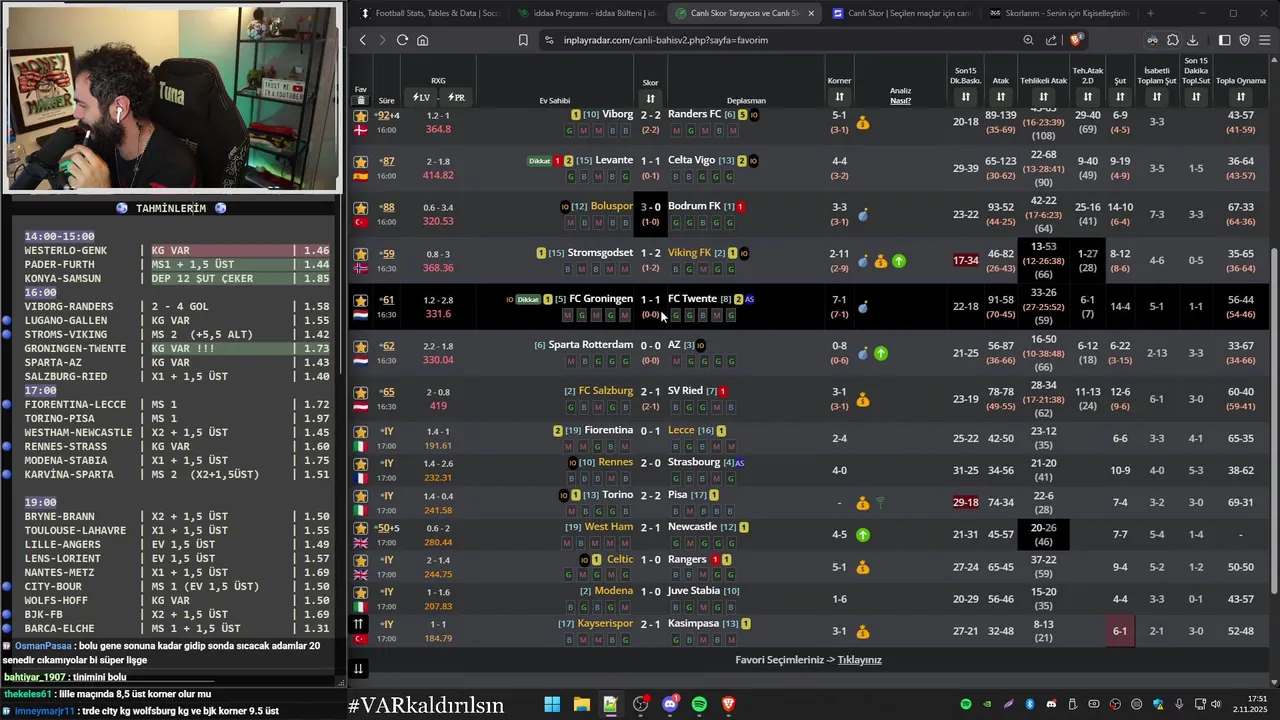Click trash icon under Fav header

[360, 101]
